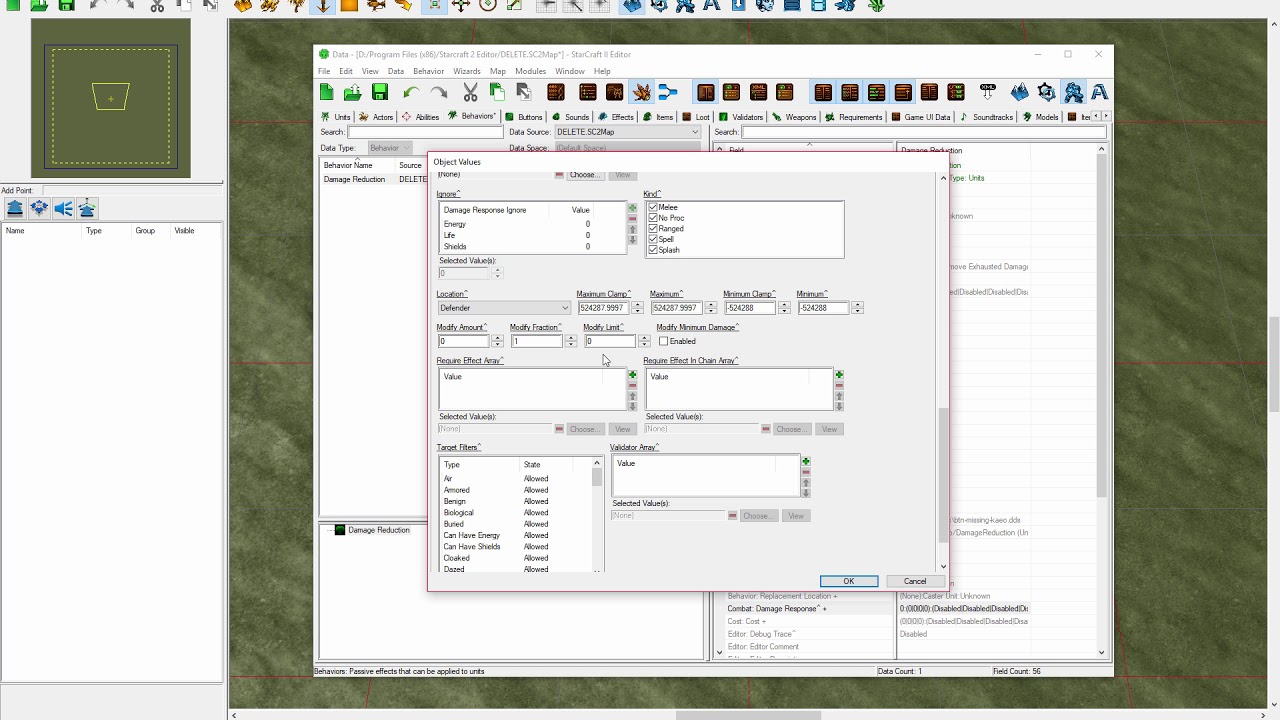Screen dimensions: 1280x720
Task: Click the first Add Point tool icon
Action: pos(15,208)
